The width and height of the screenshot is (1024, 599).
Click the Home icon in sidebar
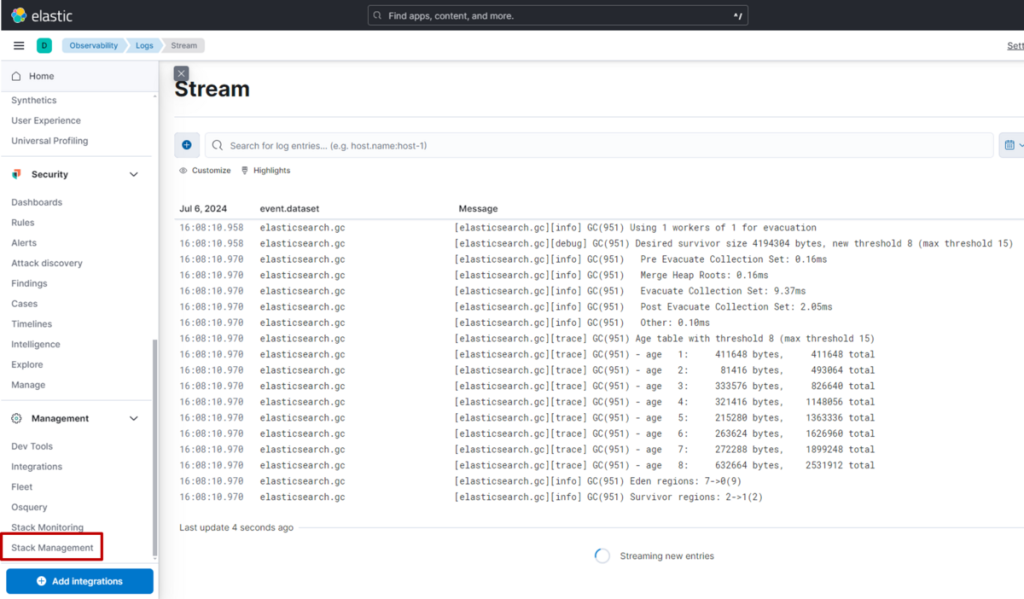coord(16,76)
